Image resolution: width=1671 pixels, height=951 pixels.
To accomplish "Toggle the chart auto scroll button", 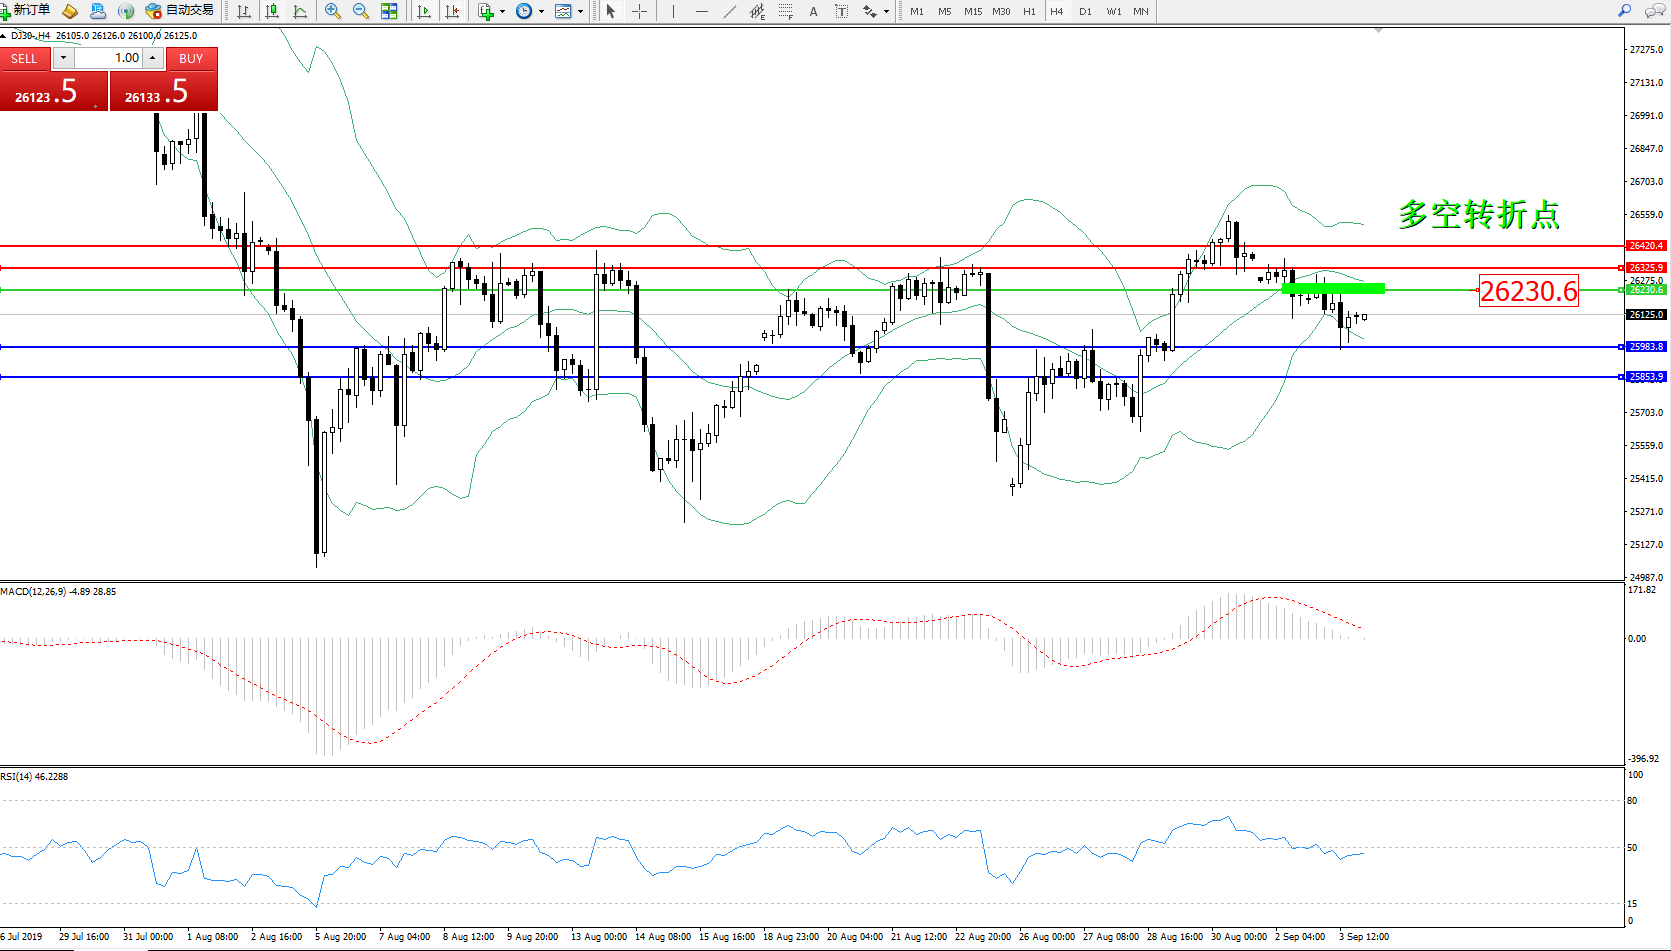I will [424, 11].
